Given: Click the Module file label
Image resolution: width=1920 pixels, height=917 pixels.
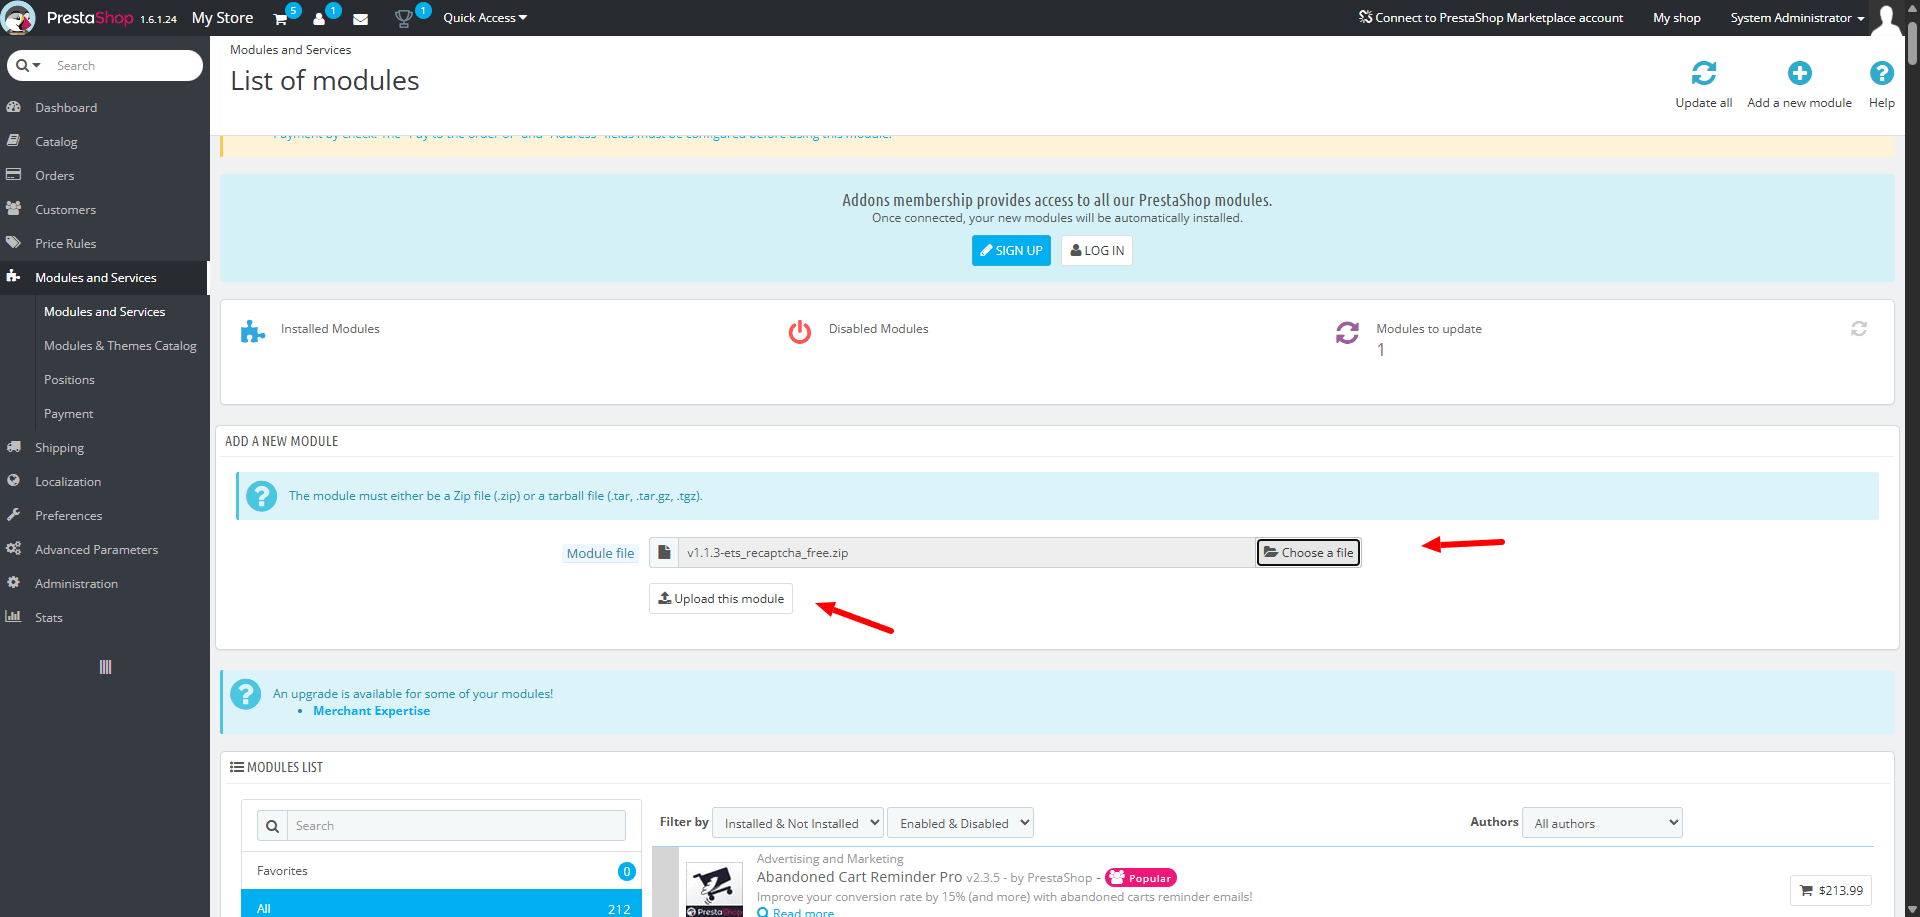Looking at the screenshot, I should tap(600, 553).
